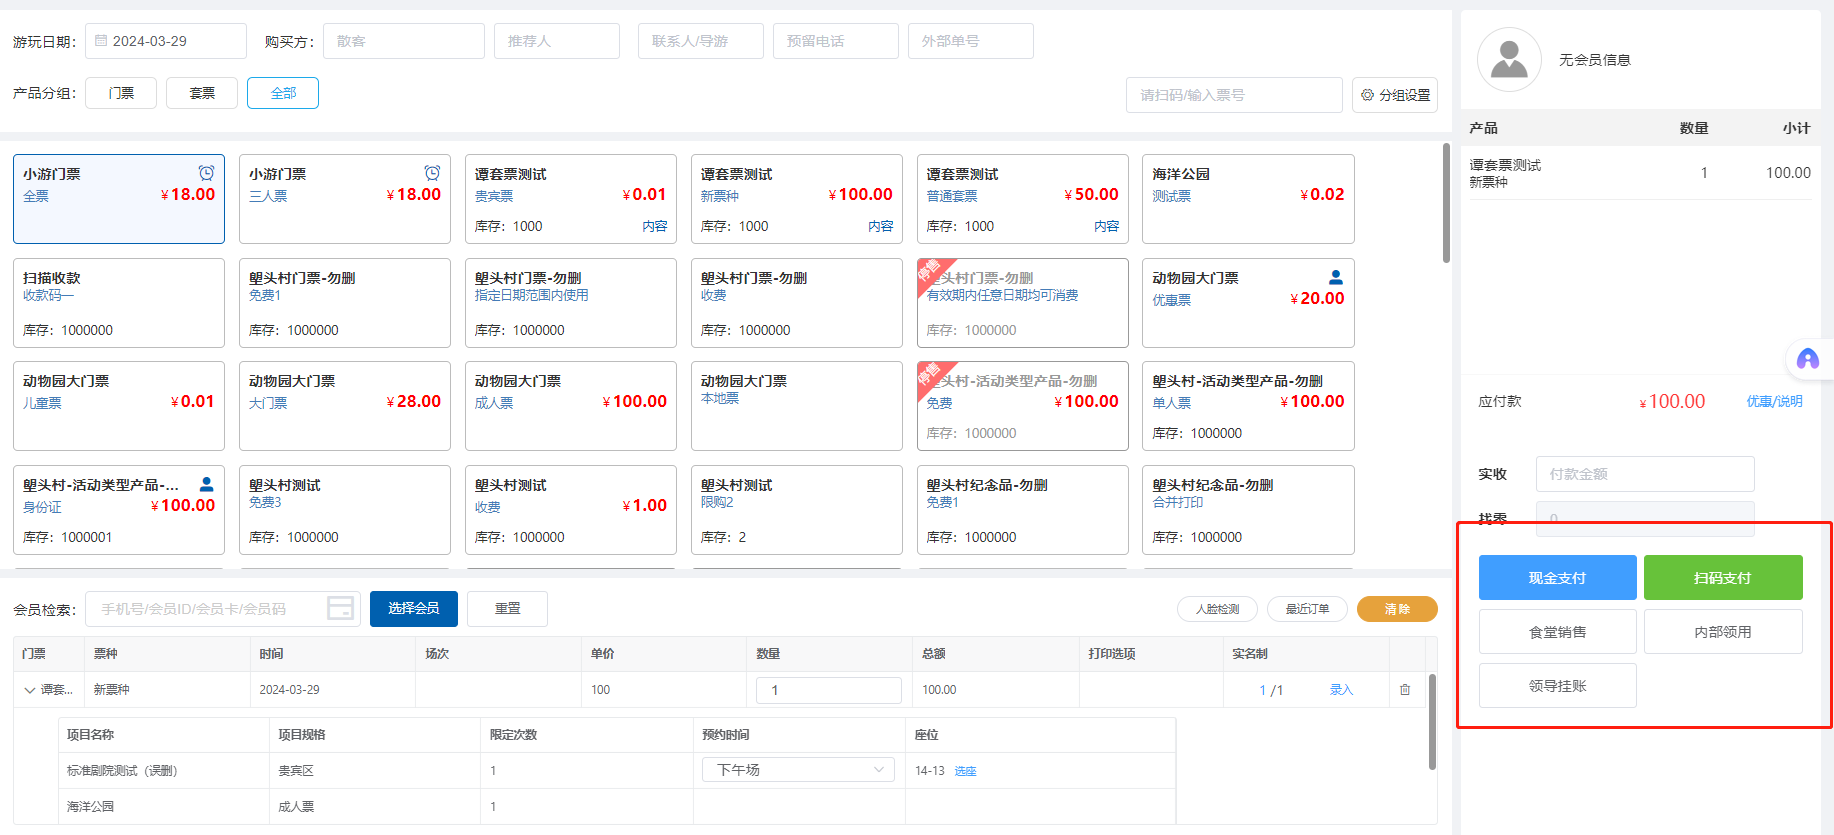Click the person icon on 动物园大门票 优惠票 card
This screenshot has width=1834, height=835.
[1335, 277]
